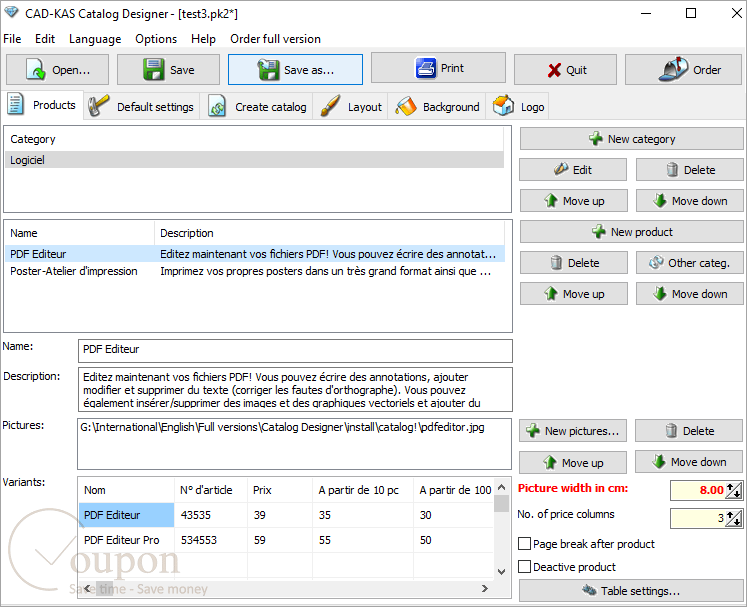The image size is (747, 607).
Task: Select the PDF Editeur product row
Action: [254, 254]
